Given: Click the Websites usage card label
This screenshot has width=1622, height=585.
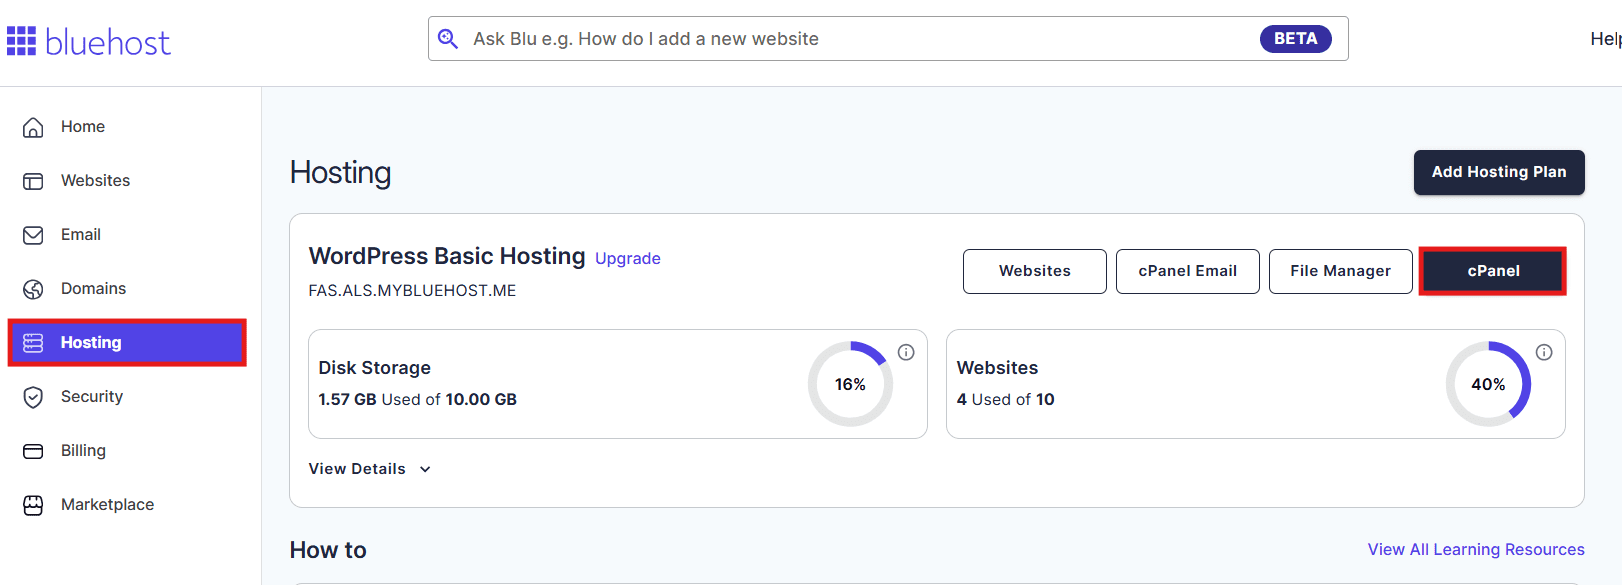Looking at the screenshot, I should (998, 368).
